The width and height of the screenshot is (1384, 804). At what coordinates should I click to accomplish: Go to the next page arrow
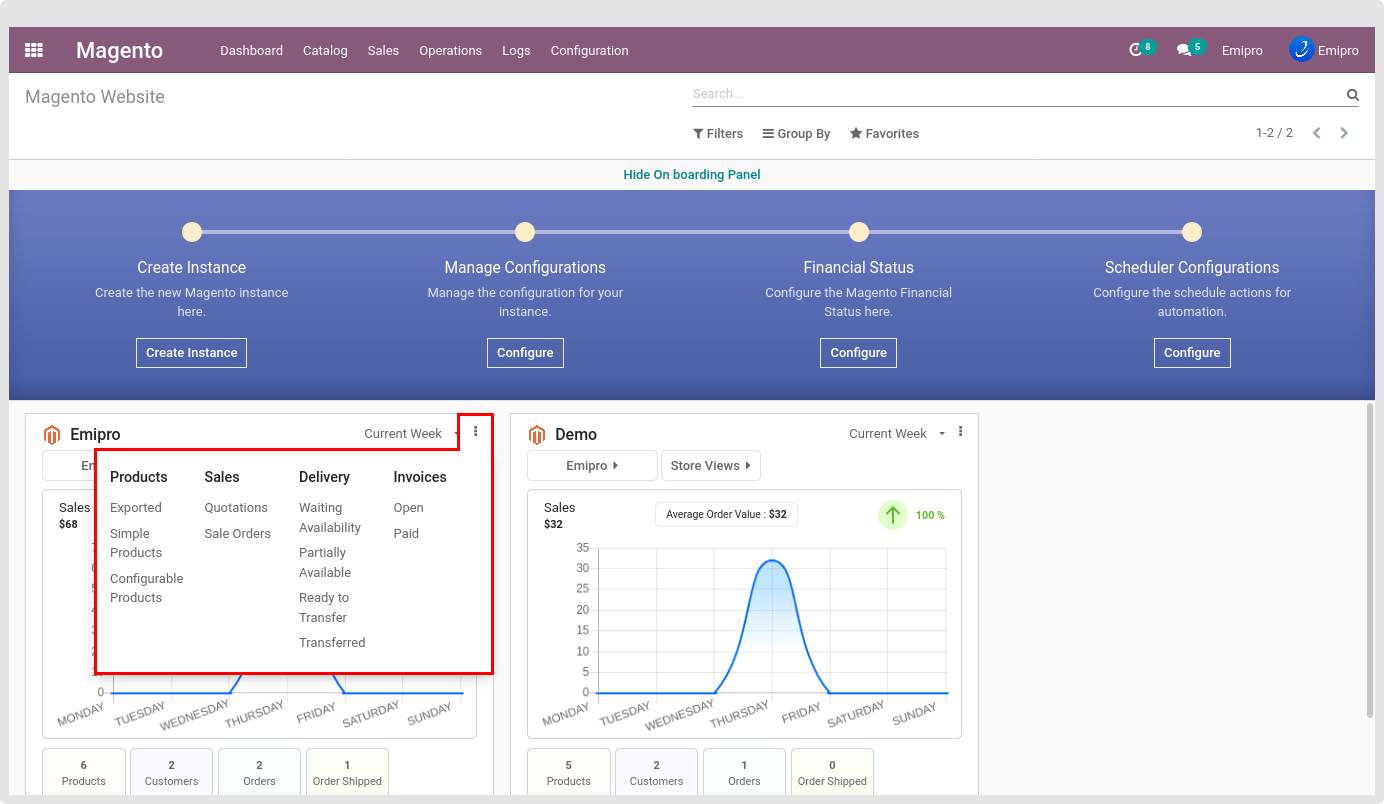pyautogui.click(x=1344, y=133)
